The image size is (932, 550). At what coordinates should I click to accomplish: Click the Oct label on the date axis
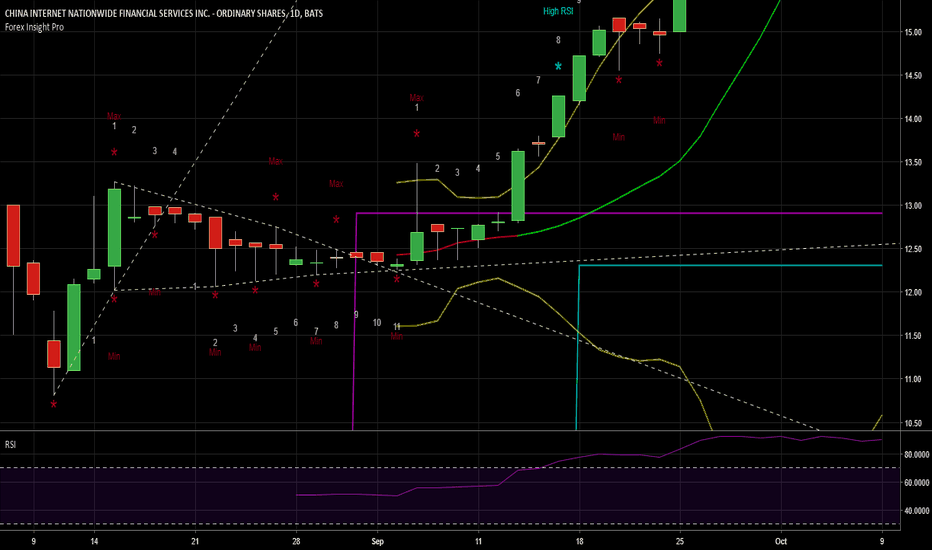(781, 542)
